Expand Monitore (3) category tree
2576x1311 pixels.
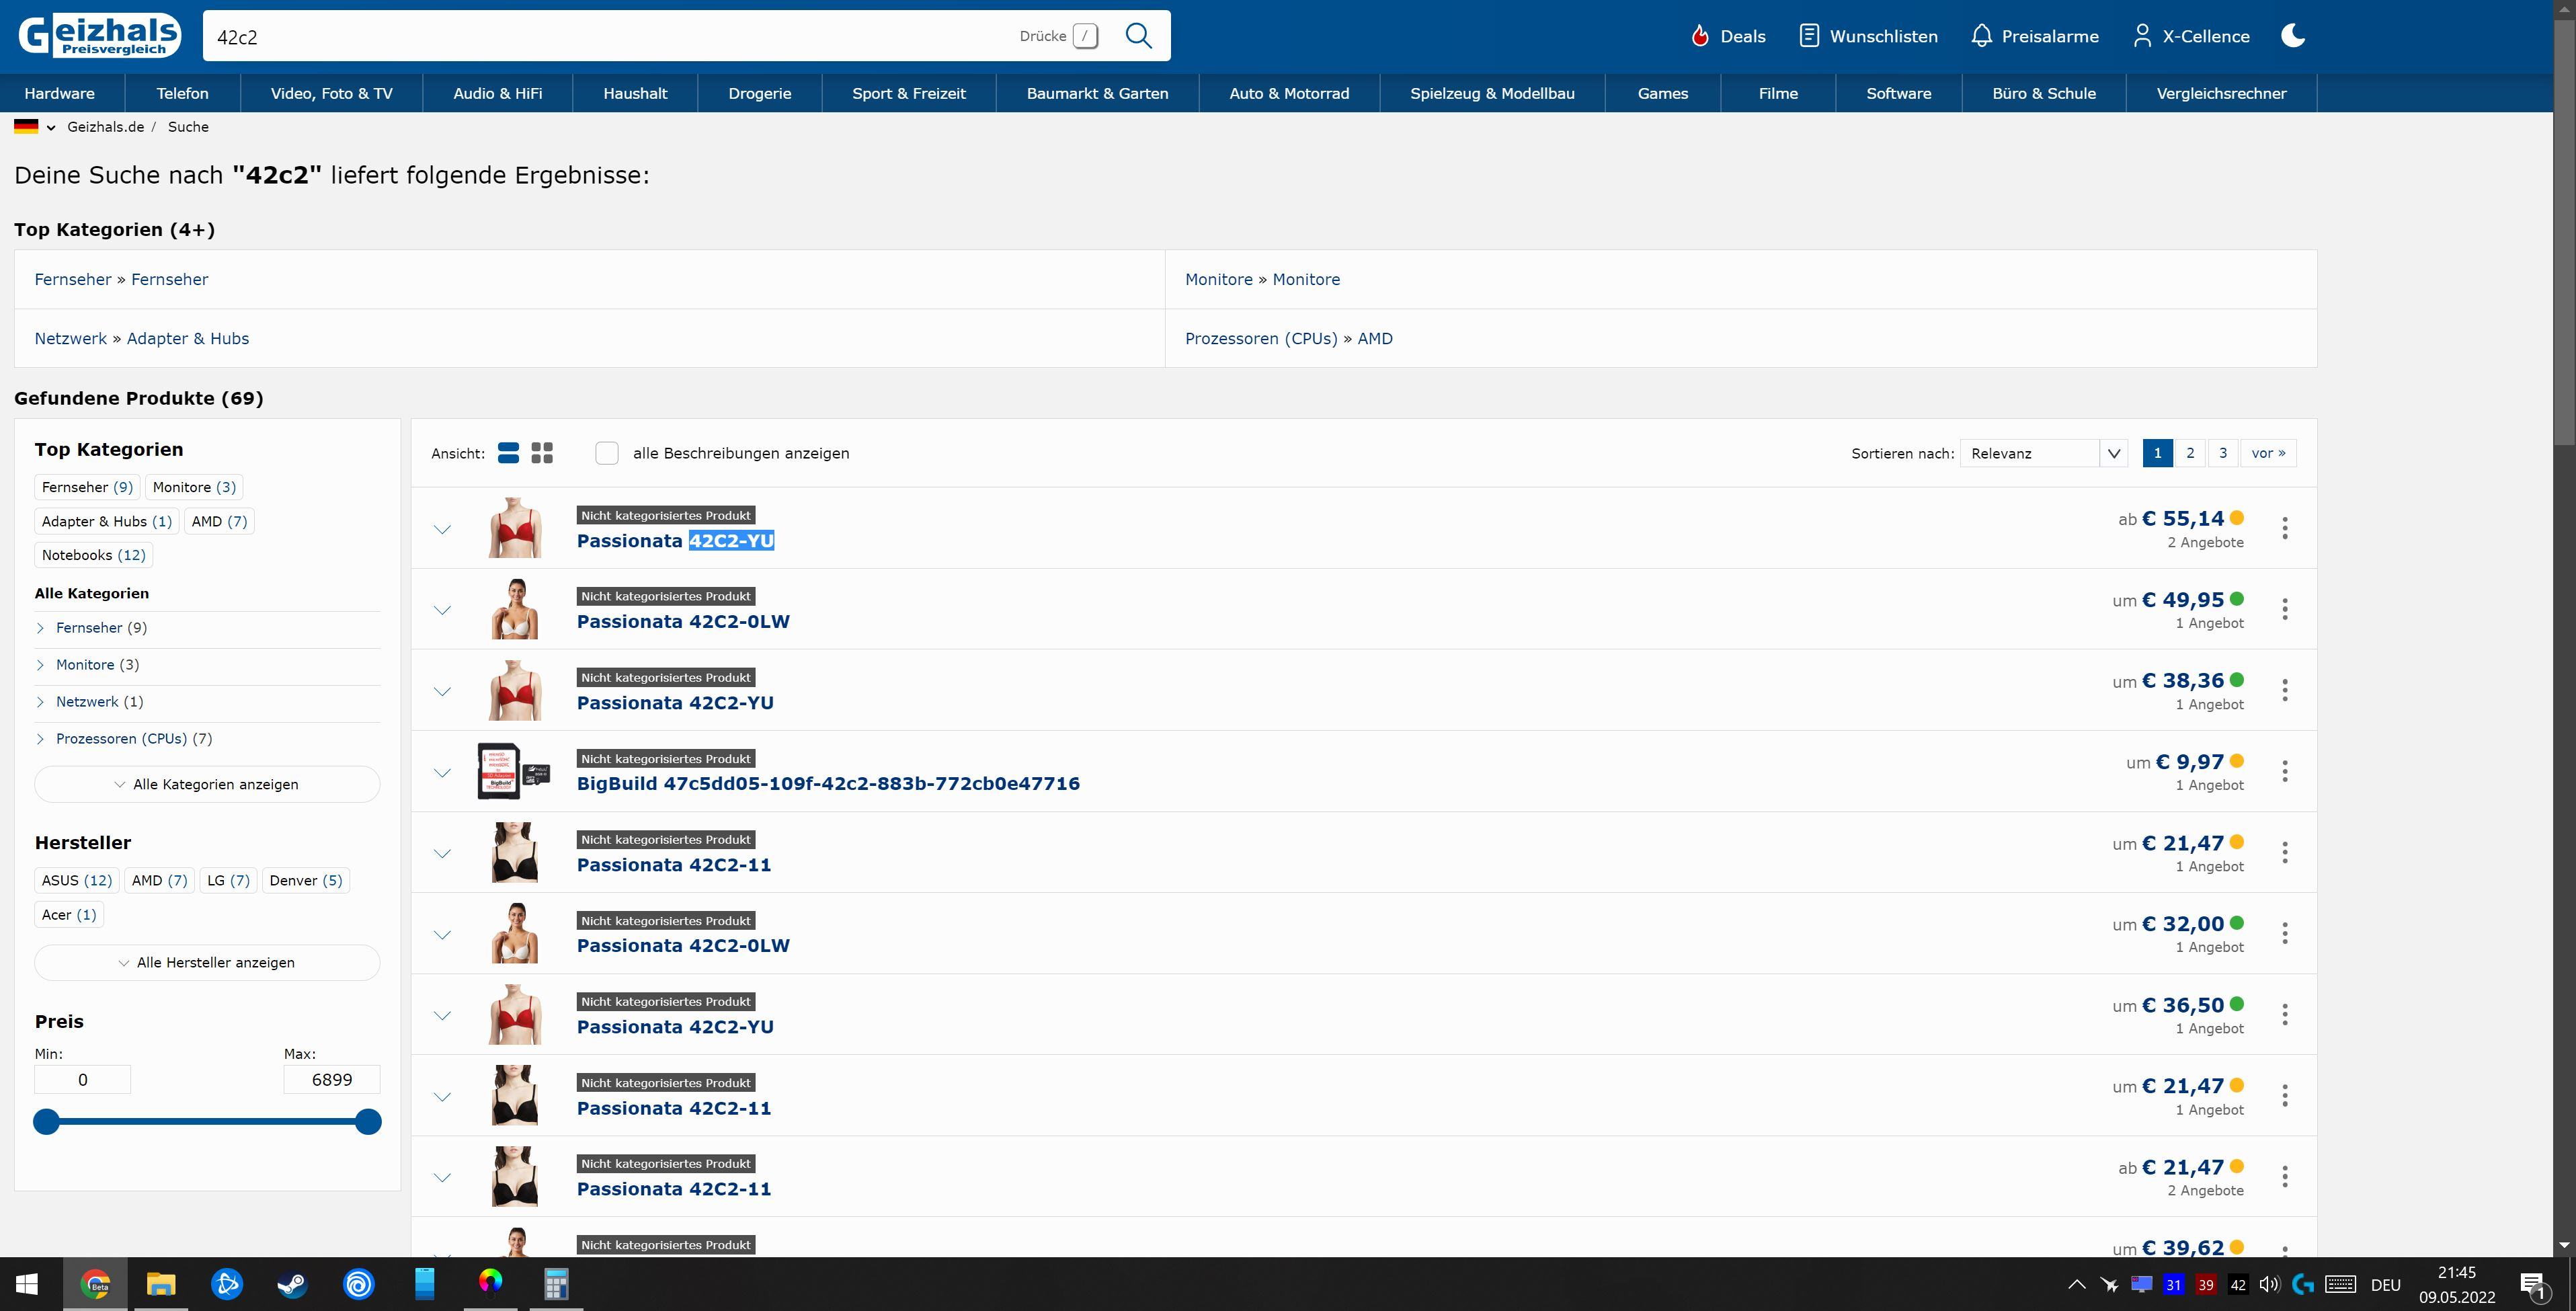tap(40, 665)
